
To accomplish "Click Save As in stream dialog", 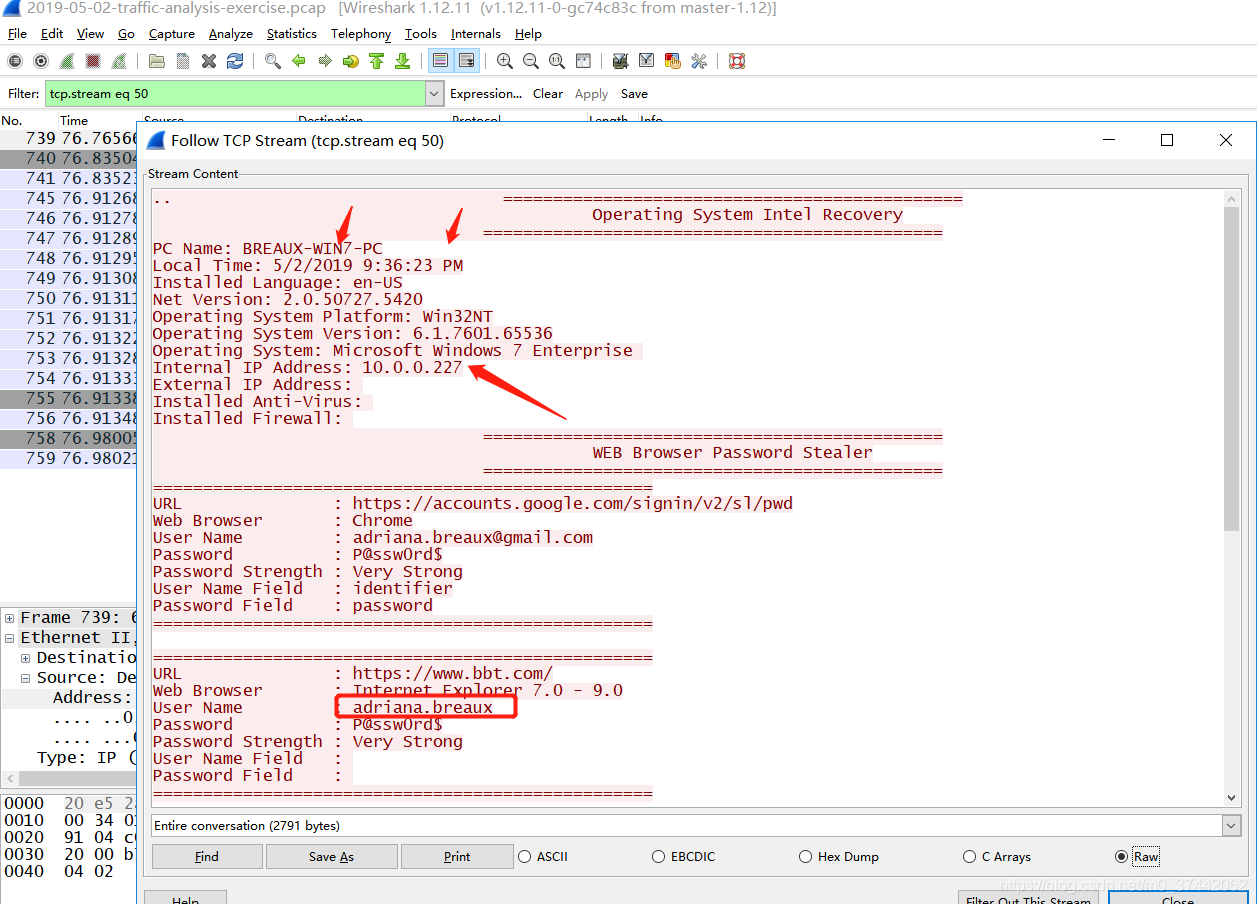I will pos(331,857).
